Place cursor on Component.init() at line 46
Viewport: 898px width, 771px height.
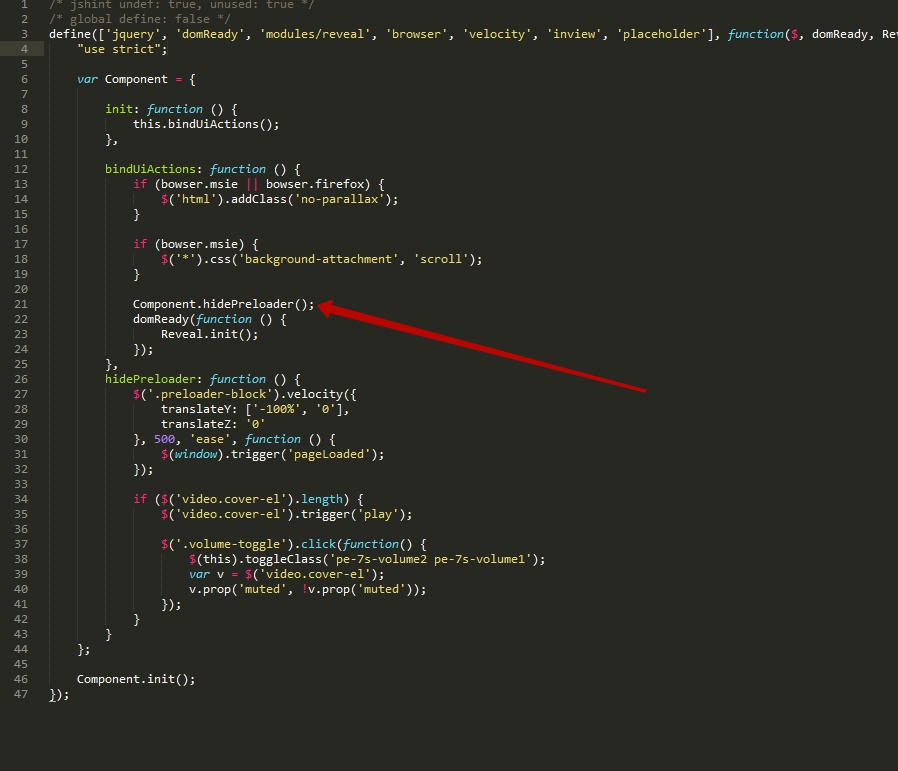[136, 679]
